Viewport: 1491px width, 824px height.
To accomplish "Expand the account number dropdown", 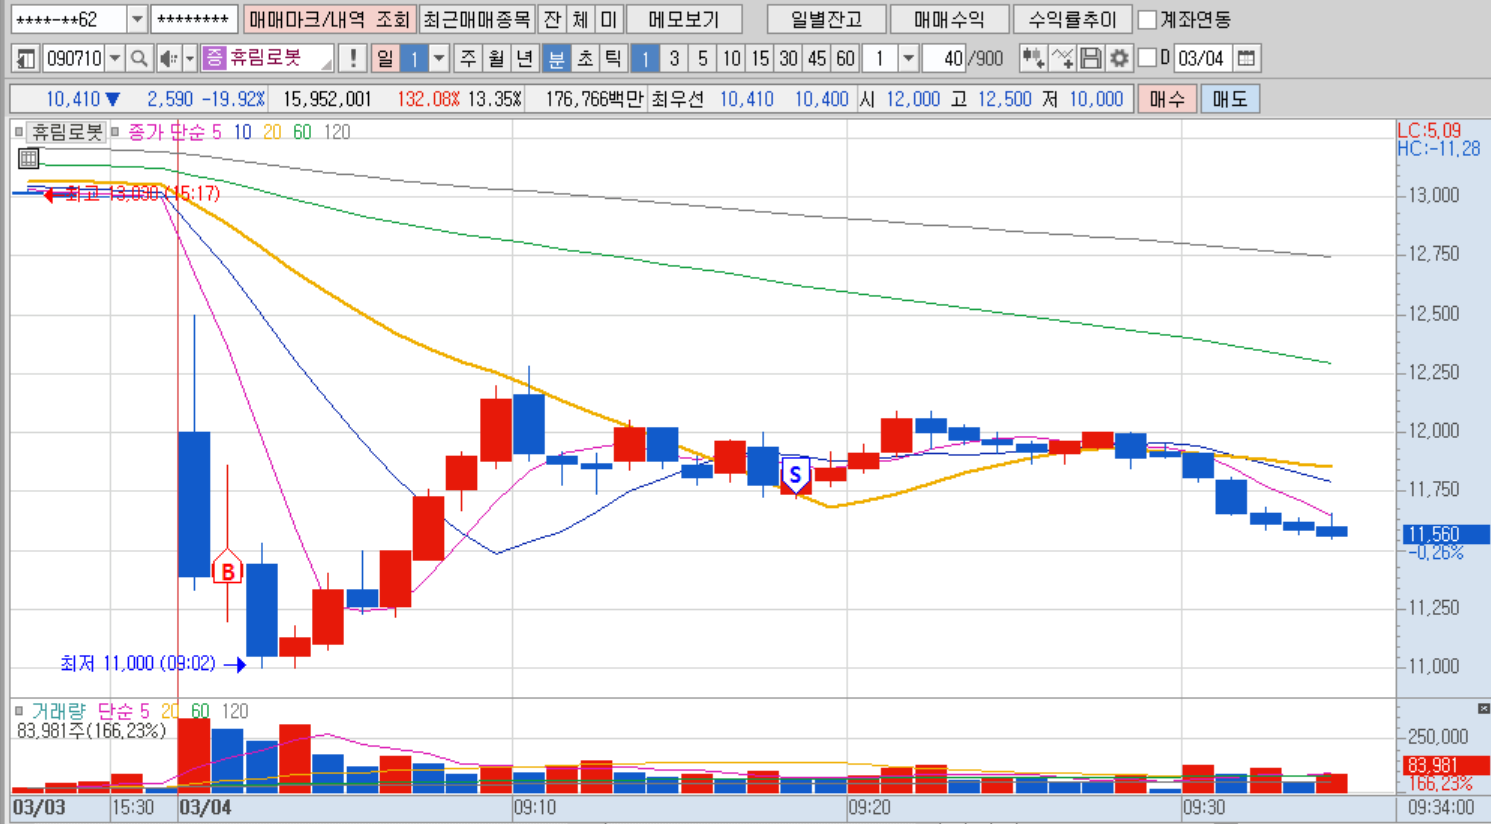I will coord(137,20).
